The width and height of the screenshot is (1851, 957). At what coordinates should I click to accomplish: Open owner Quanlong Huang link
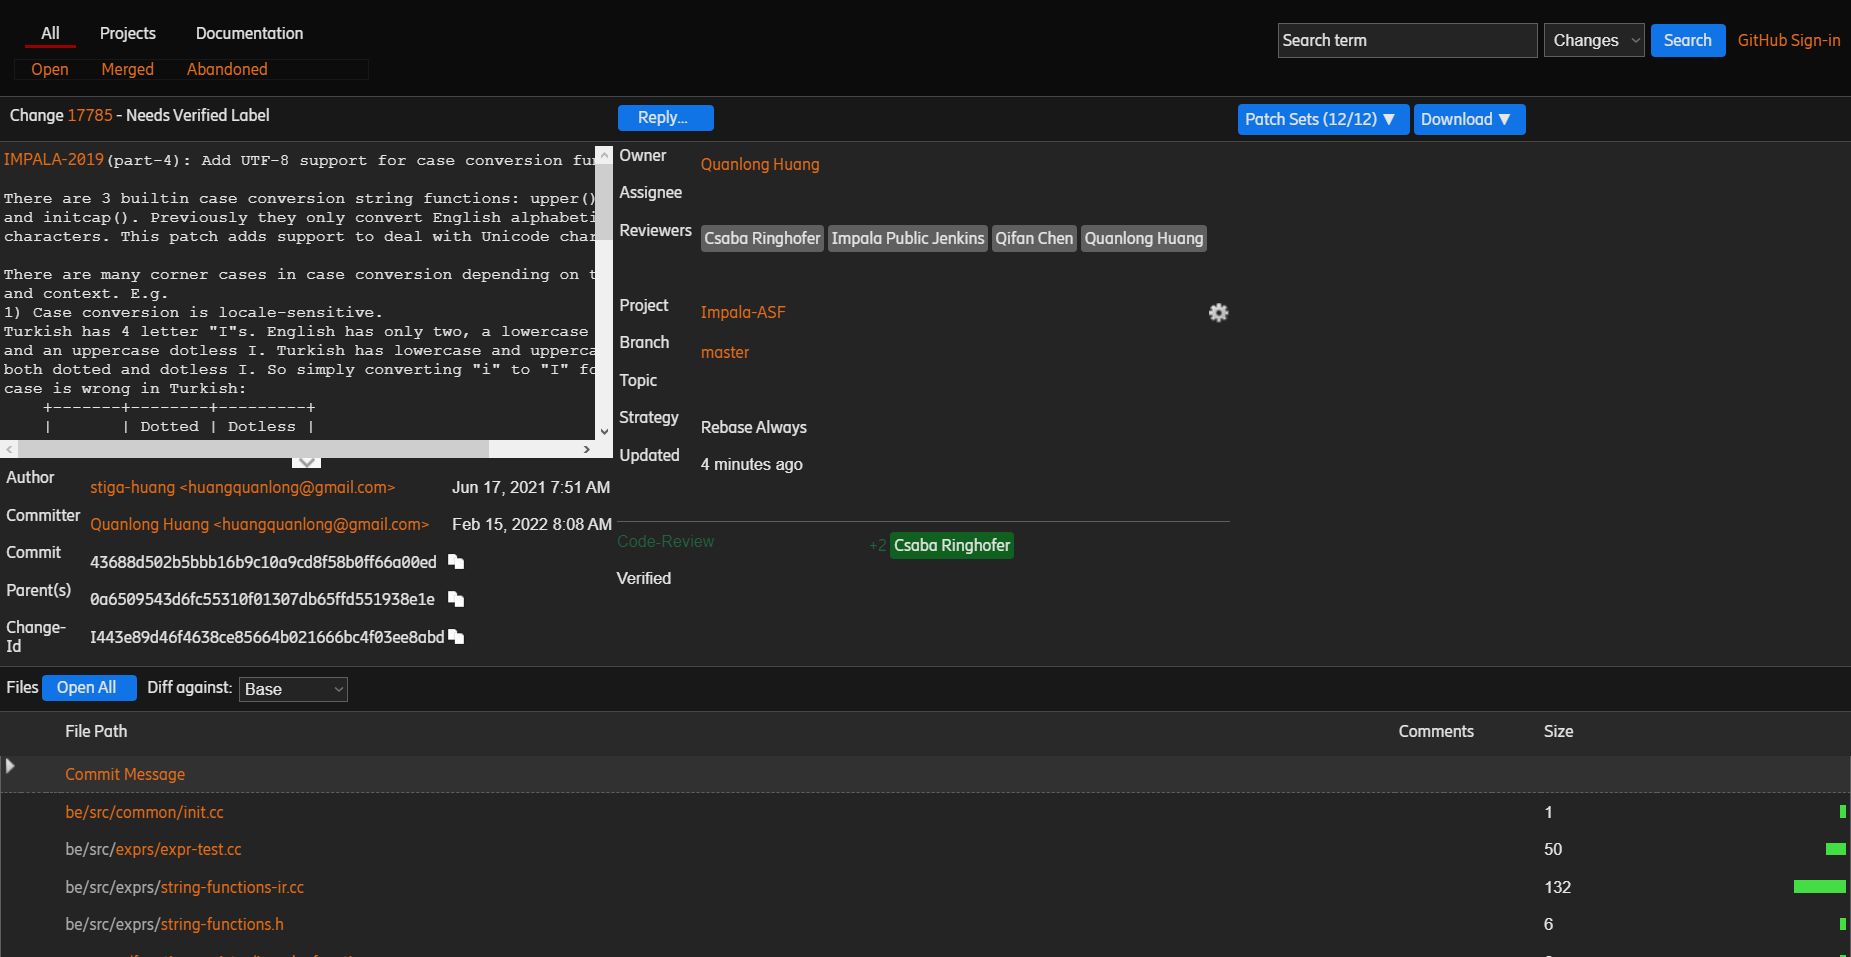[760, 164]
